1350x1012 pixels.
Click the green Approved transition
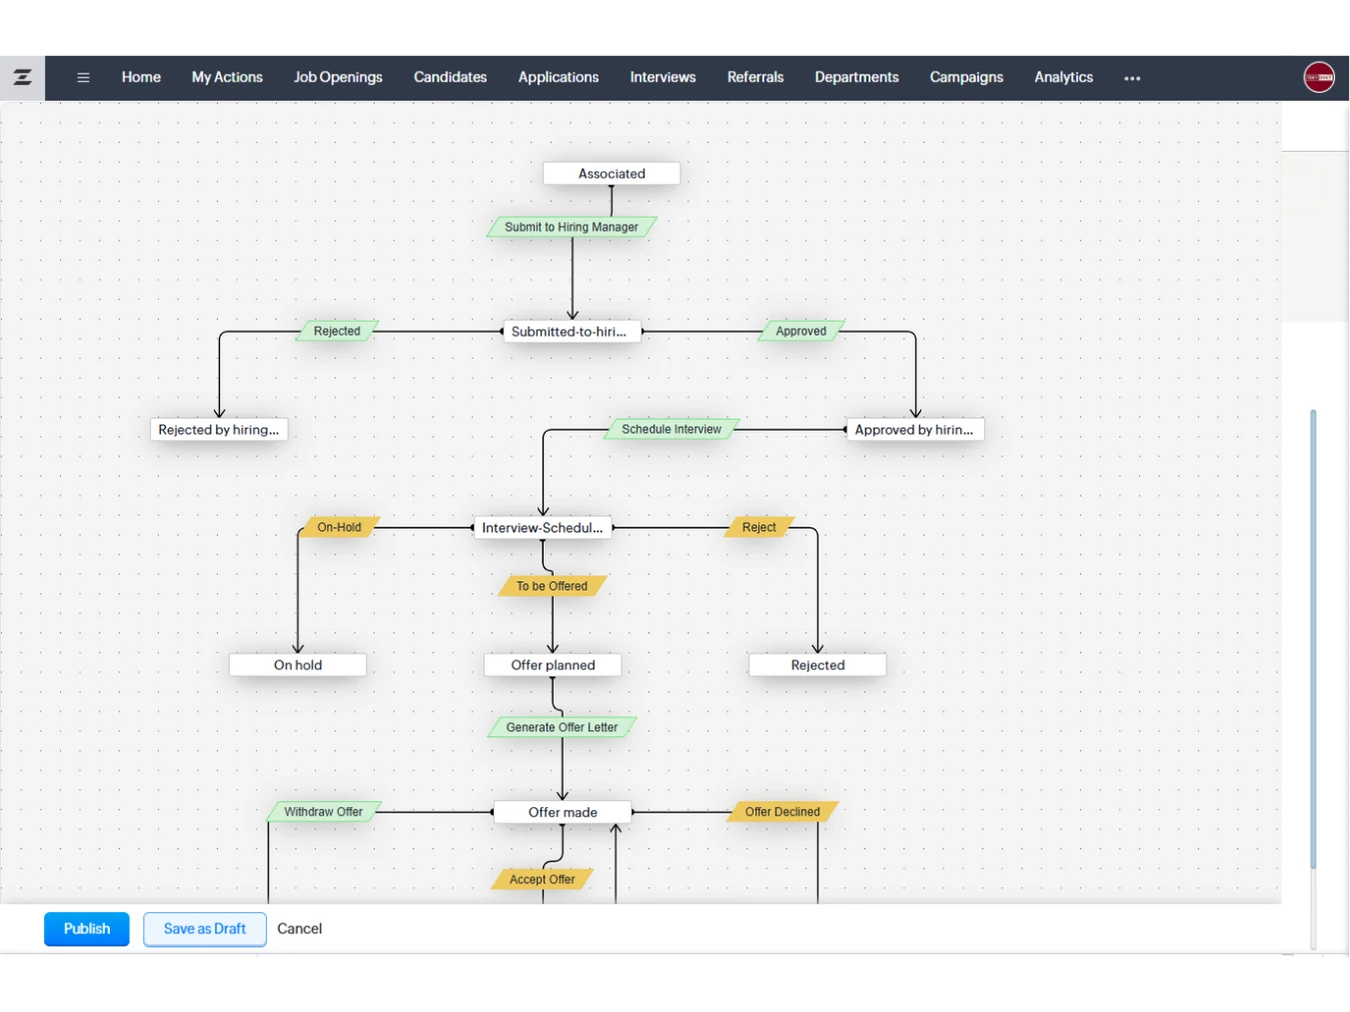click(801, 331)
